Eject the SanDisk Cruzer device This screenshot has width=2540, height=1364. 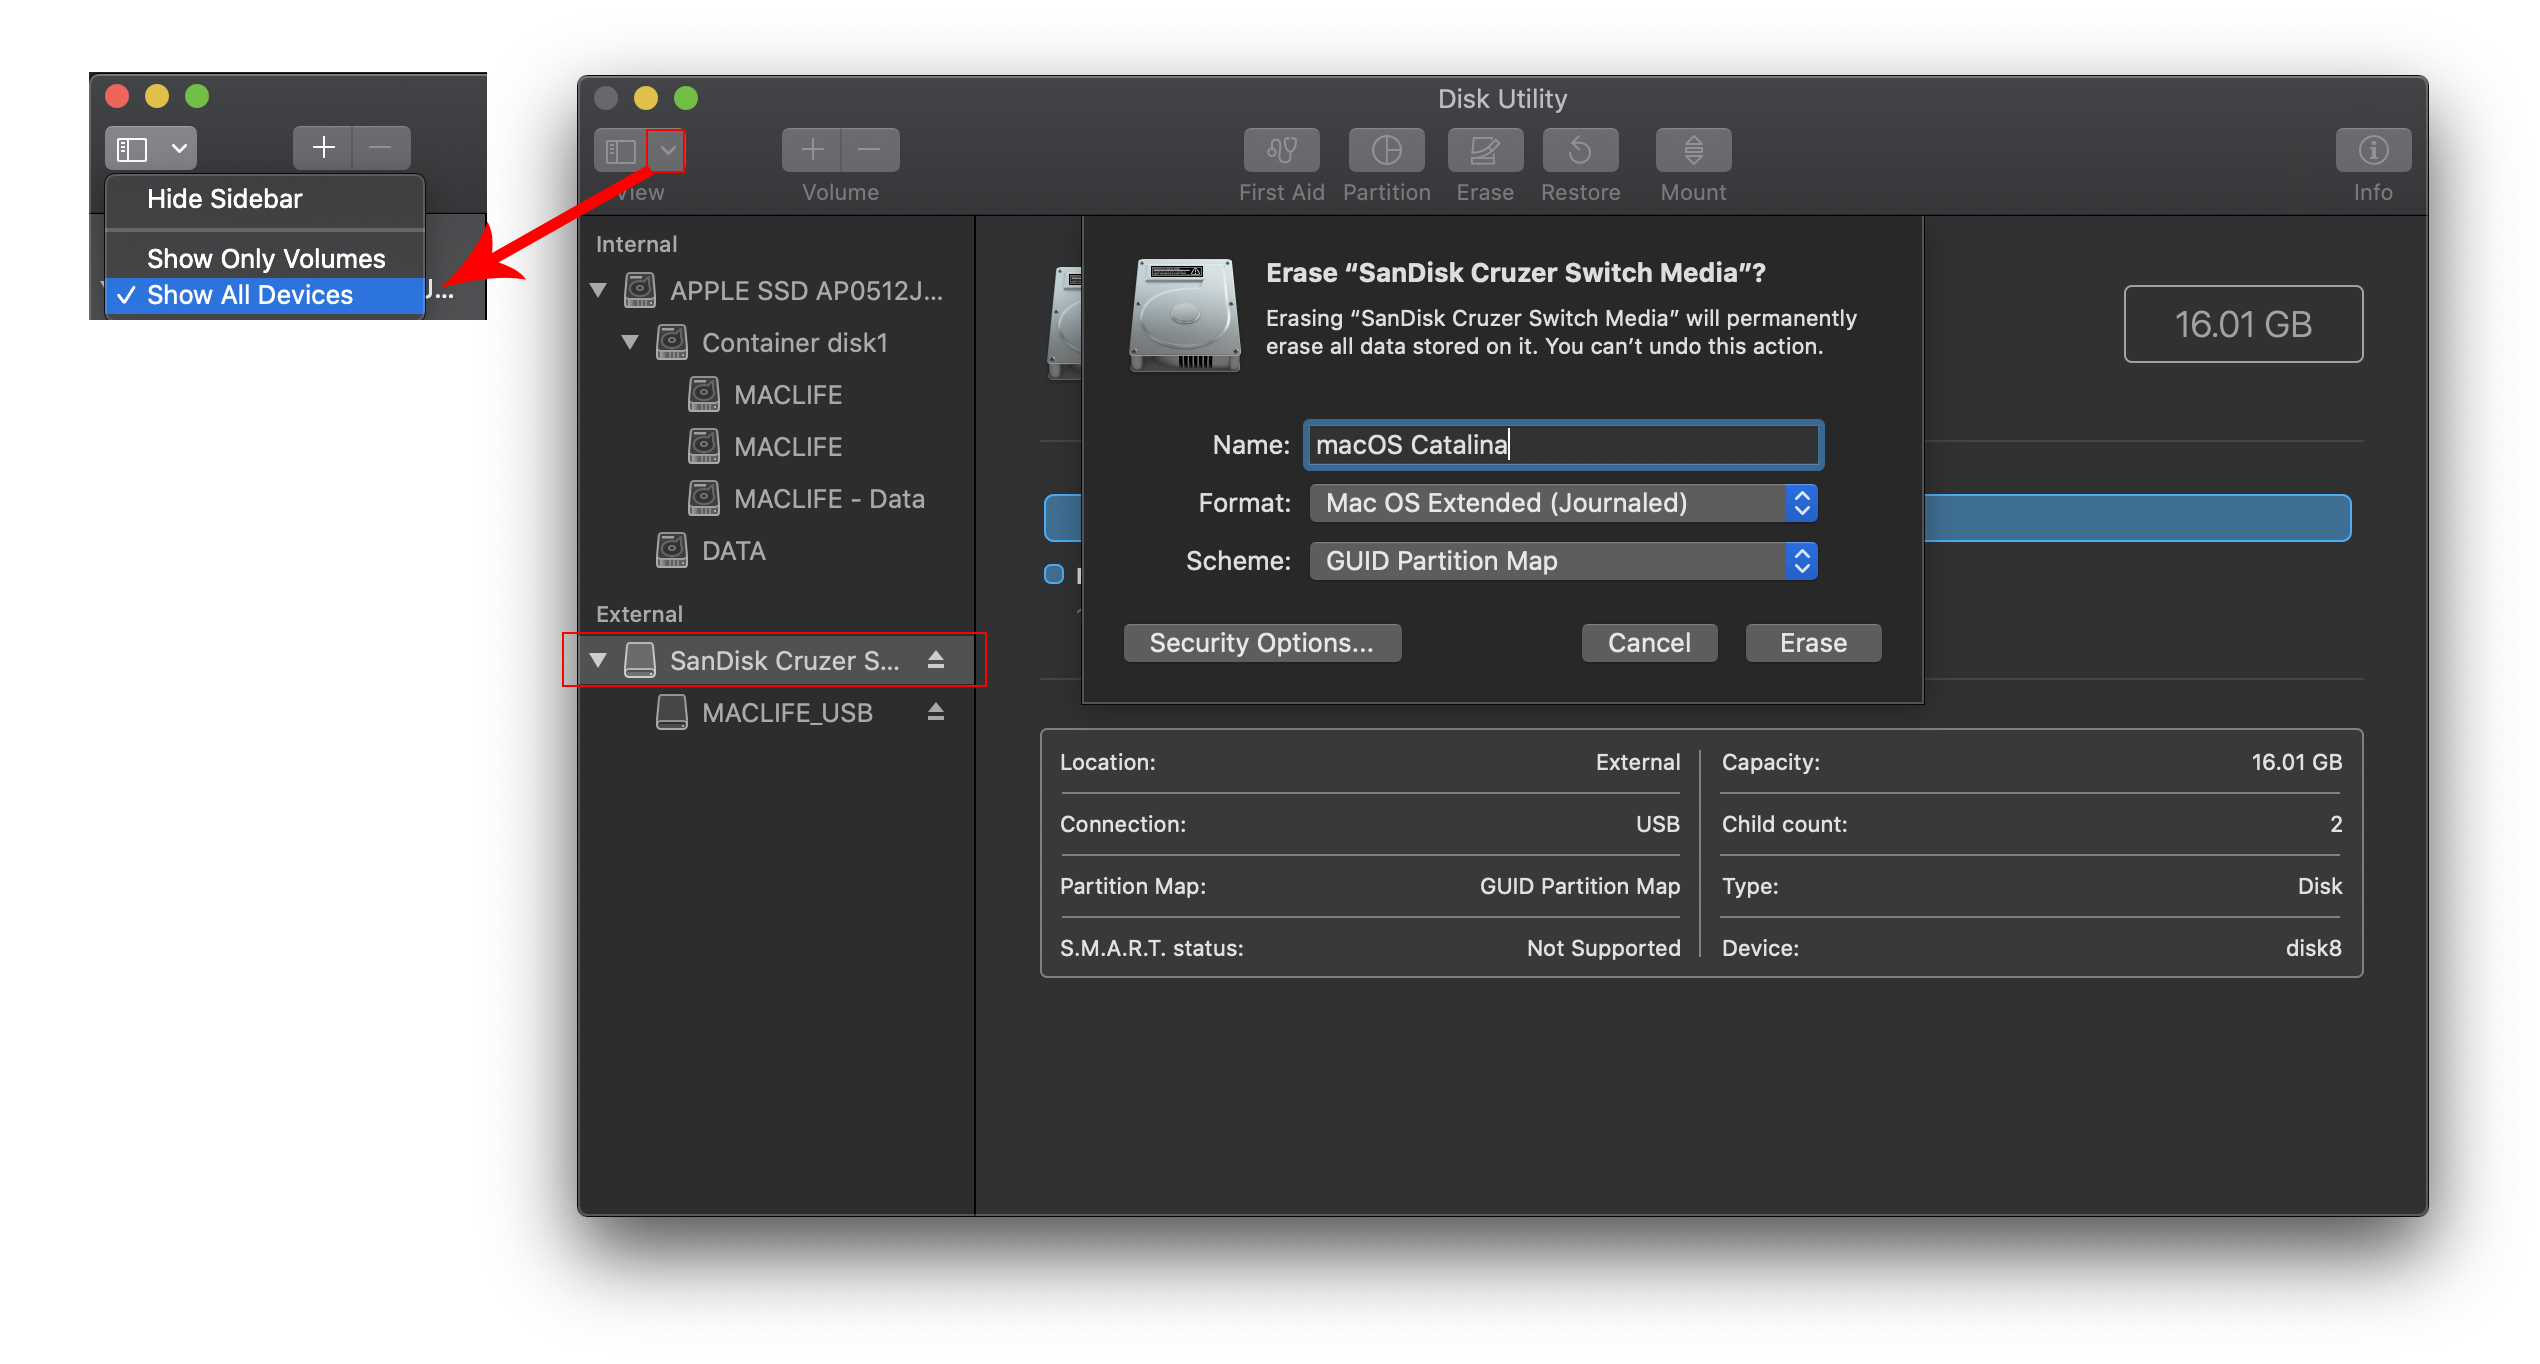(936, 659)
